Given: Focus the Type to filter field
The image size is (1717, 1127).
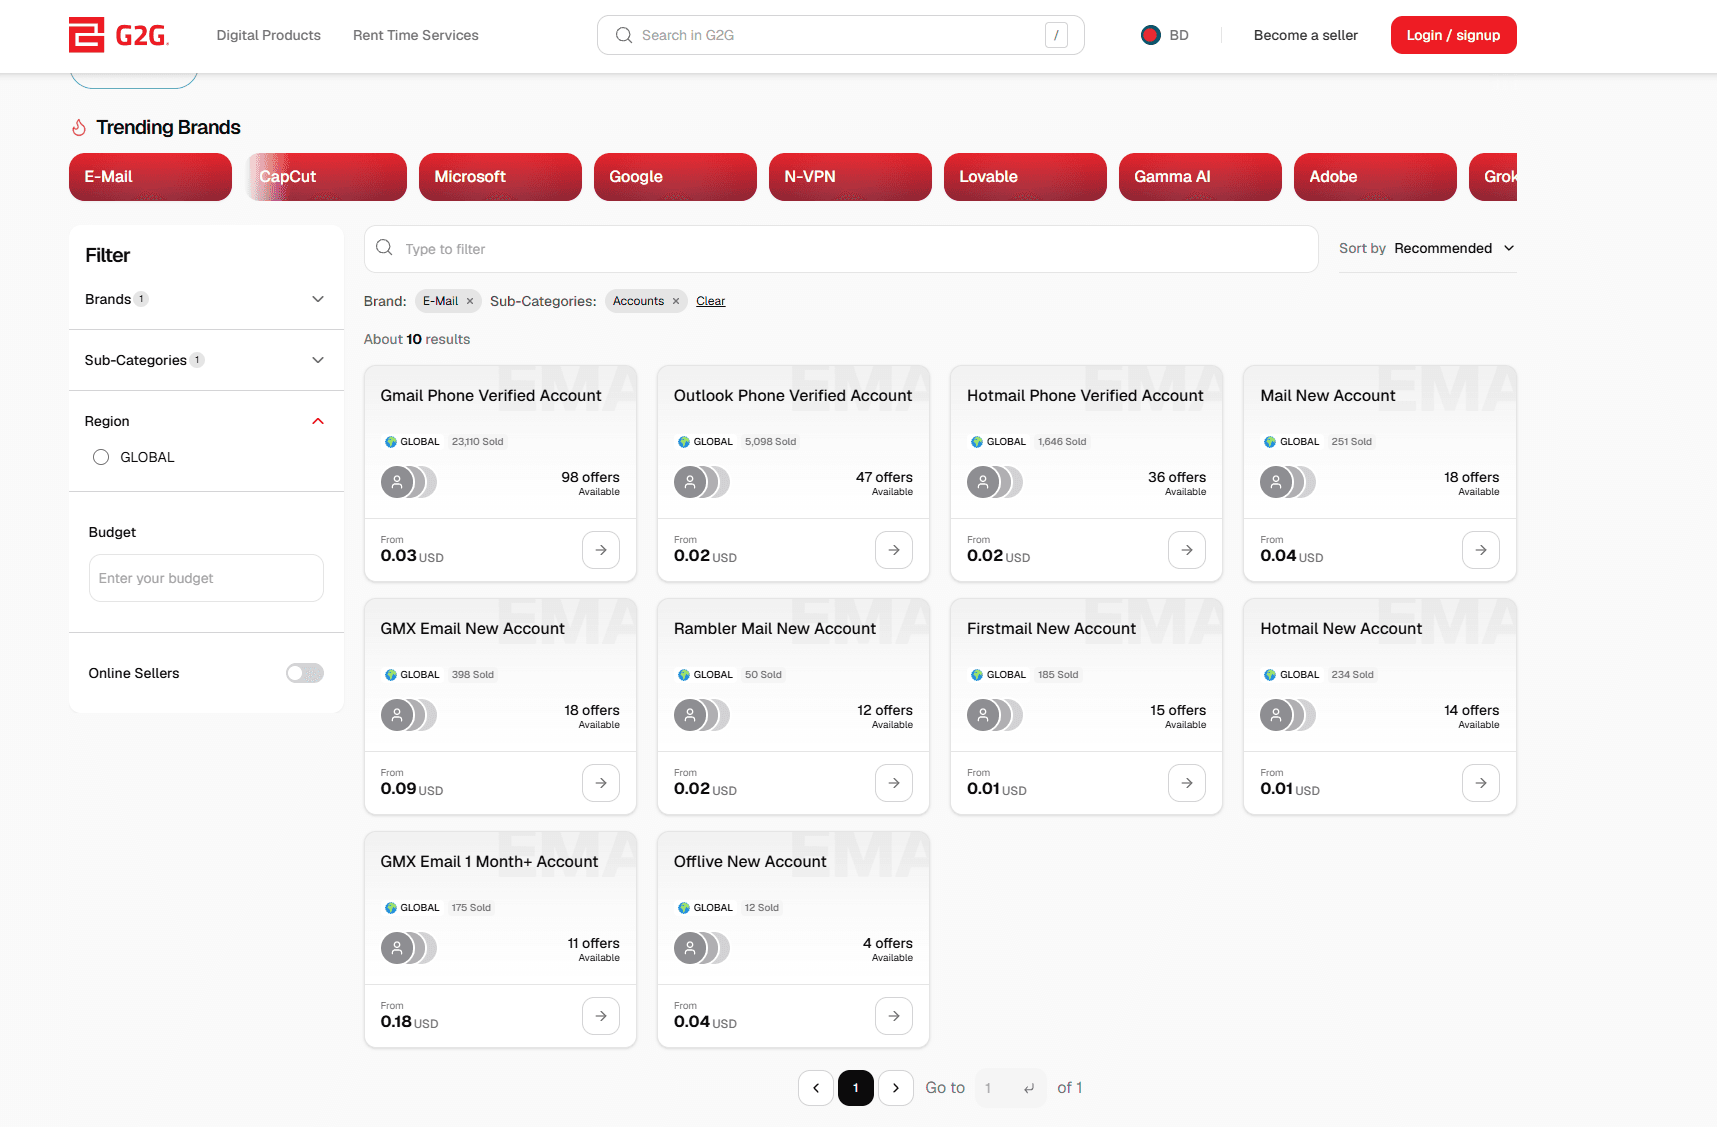Looking at the screenshot, I should [x=841, y=249].
